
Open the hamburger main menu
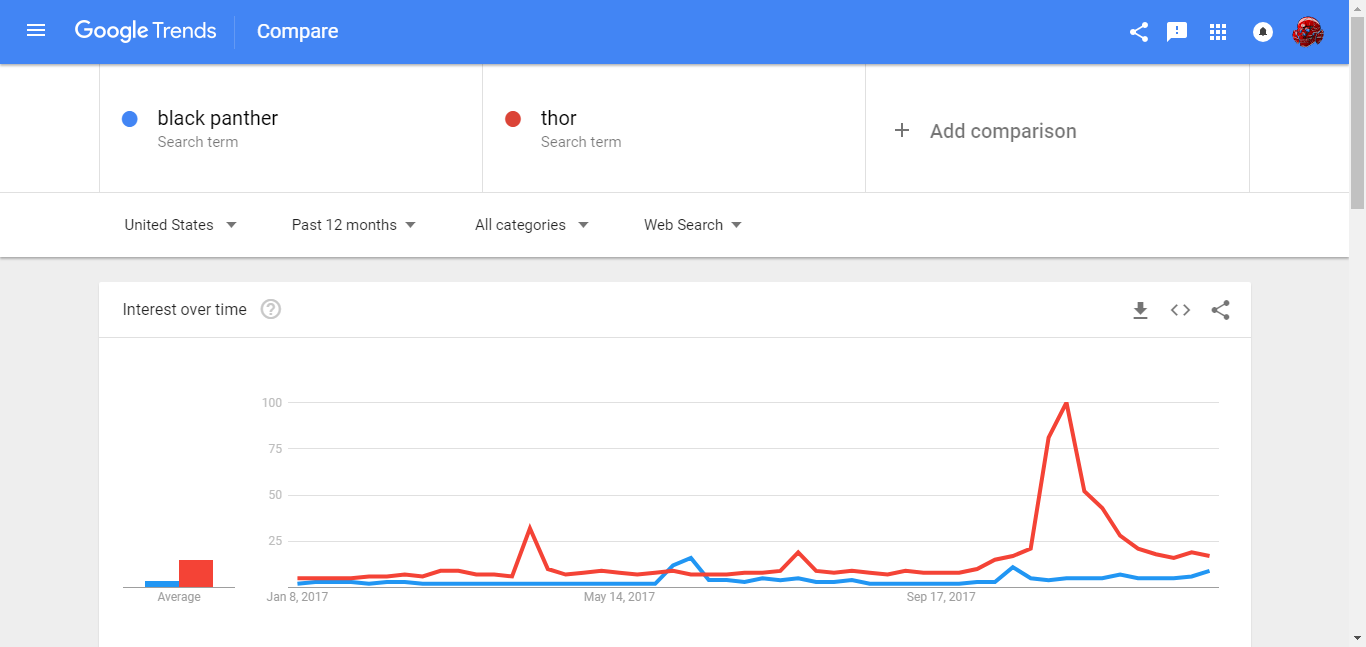36,31
